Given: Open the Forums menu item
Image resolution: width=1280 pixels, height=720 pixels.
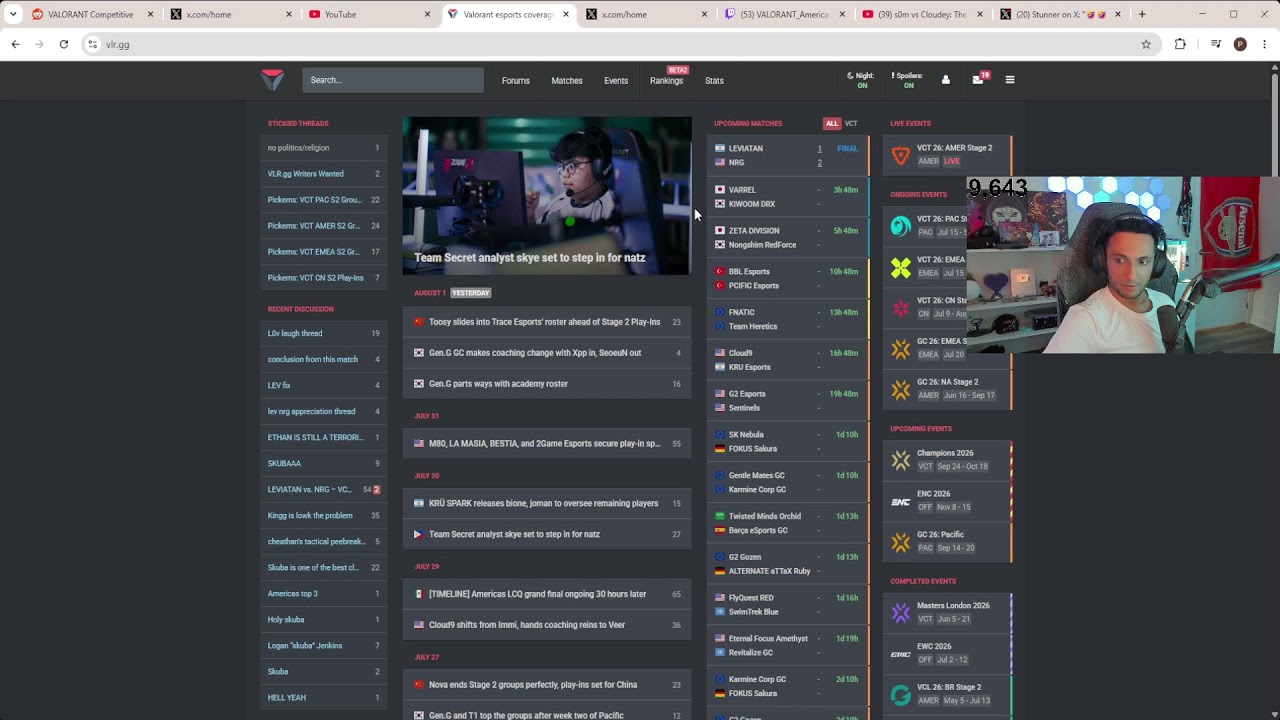Looking at the screenshot, I should [x=516, y=81].
